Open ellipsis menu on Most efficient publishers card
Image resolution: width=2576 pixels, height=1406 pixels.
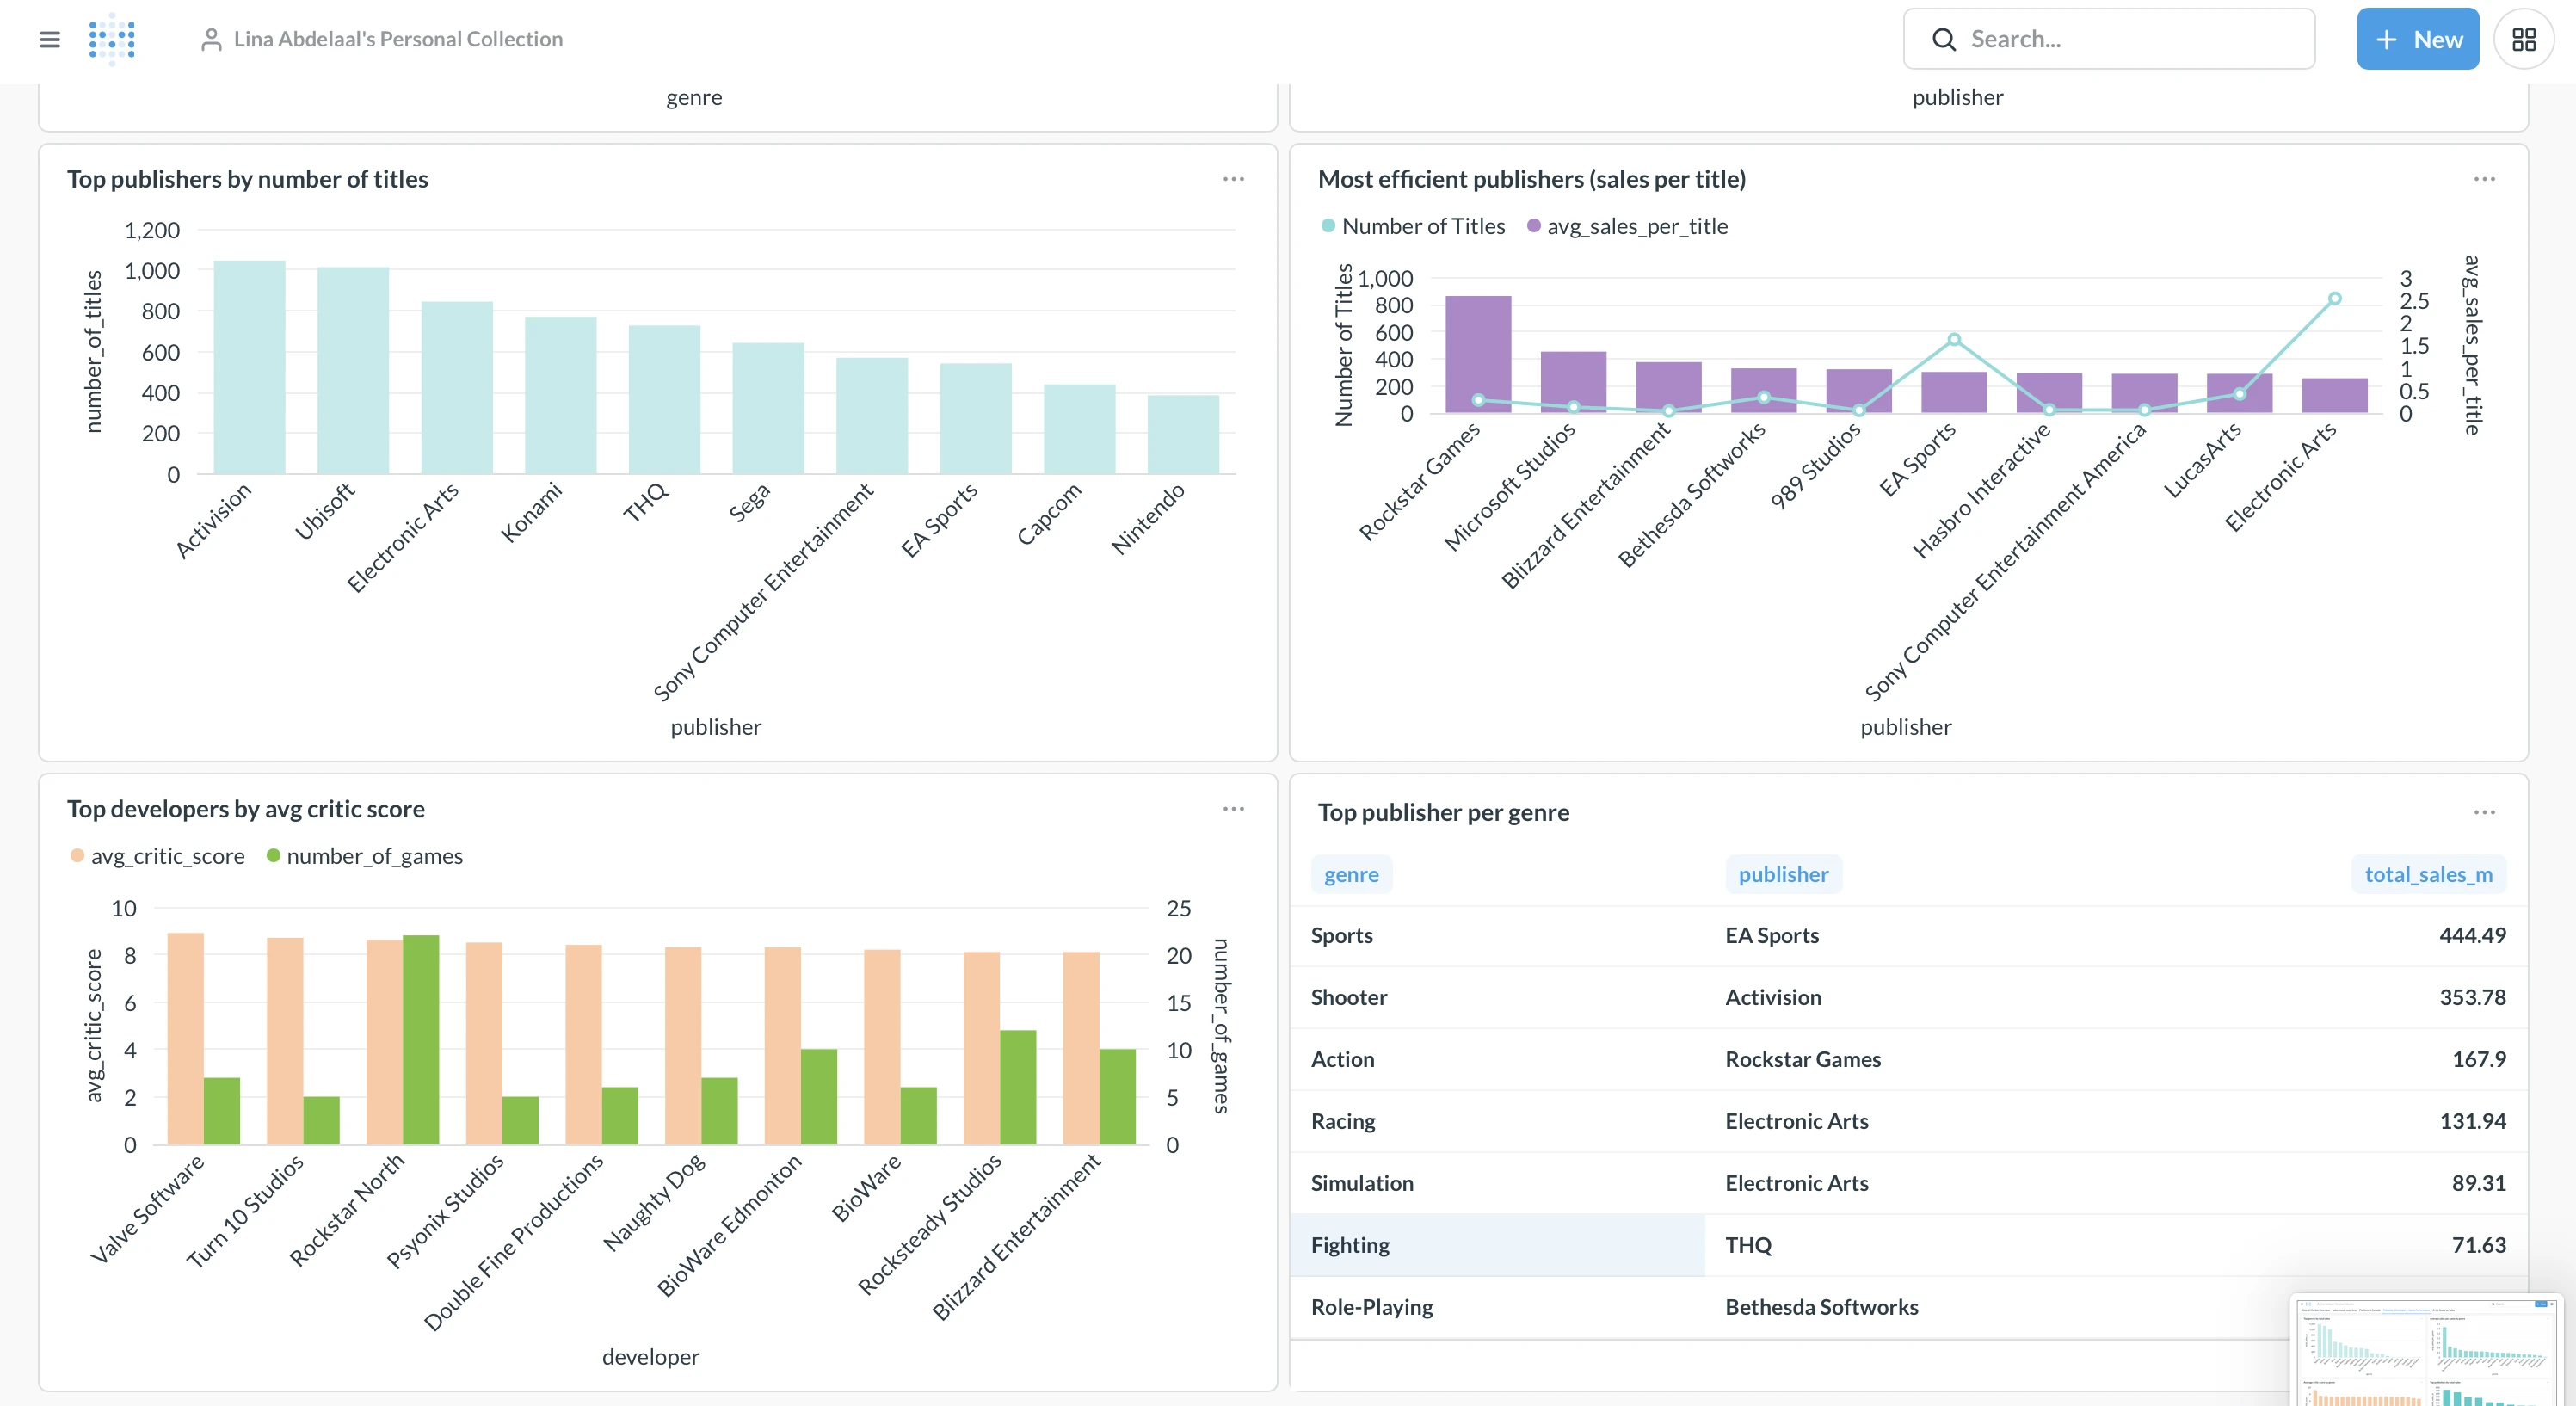click(2484, 179)
